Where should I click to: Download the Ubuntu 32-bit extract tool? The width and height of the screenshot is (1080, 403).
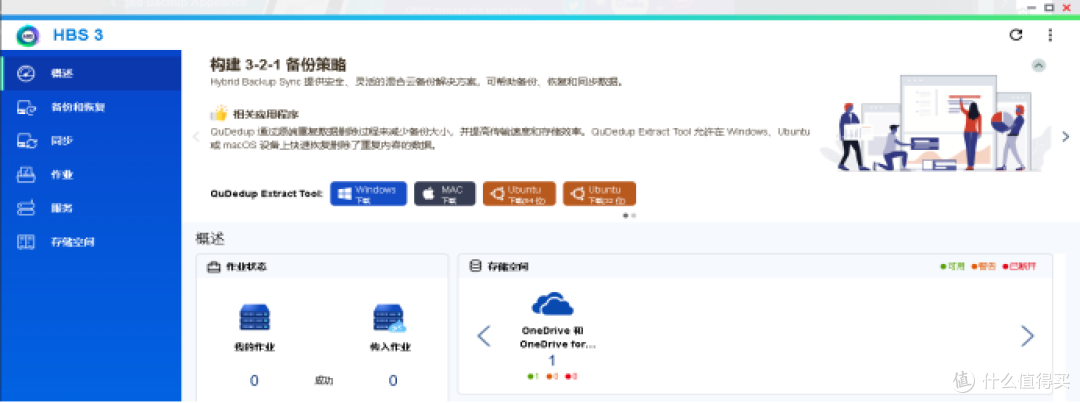coord(599,194)
